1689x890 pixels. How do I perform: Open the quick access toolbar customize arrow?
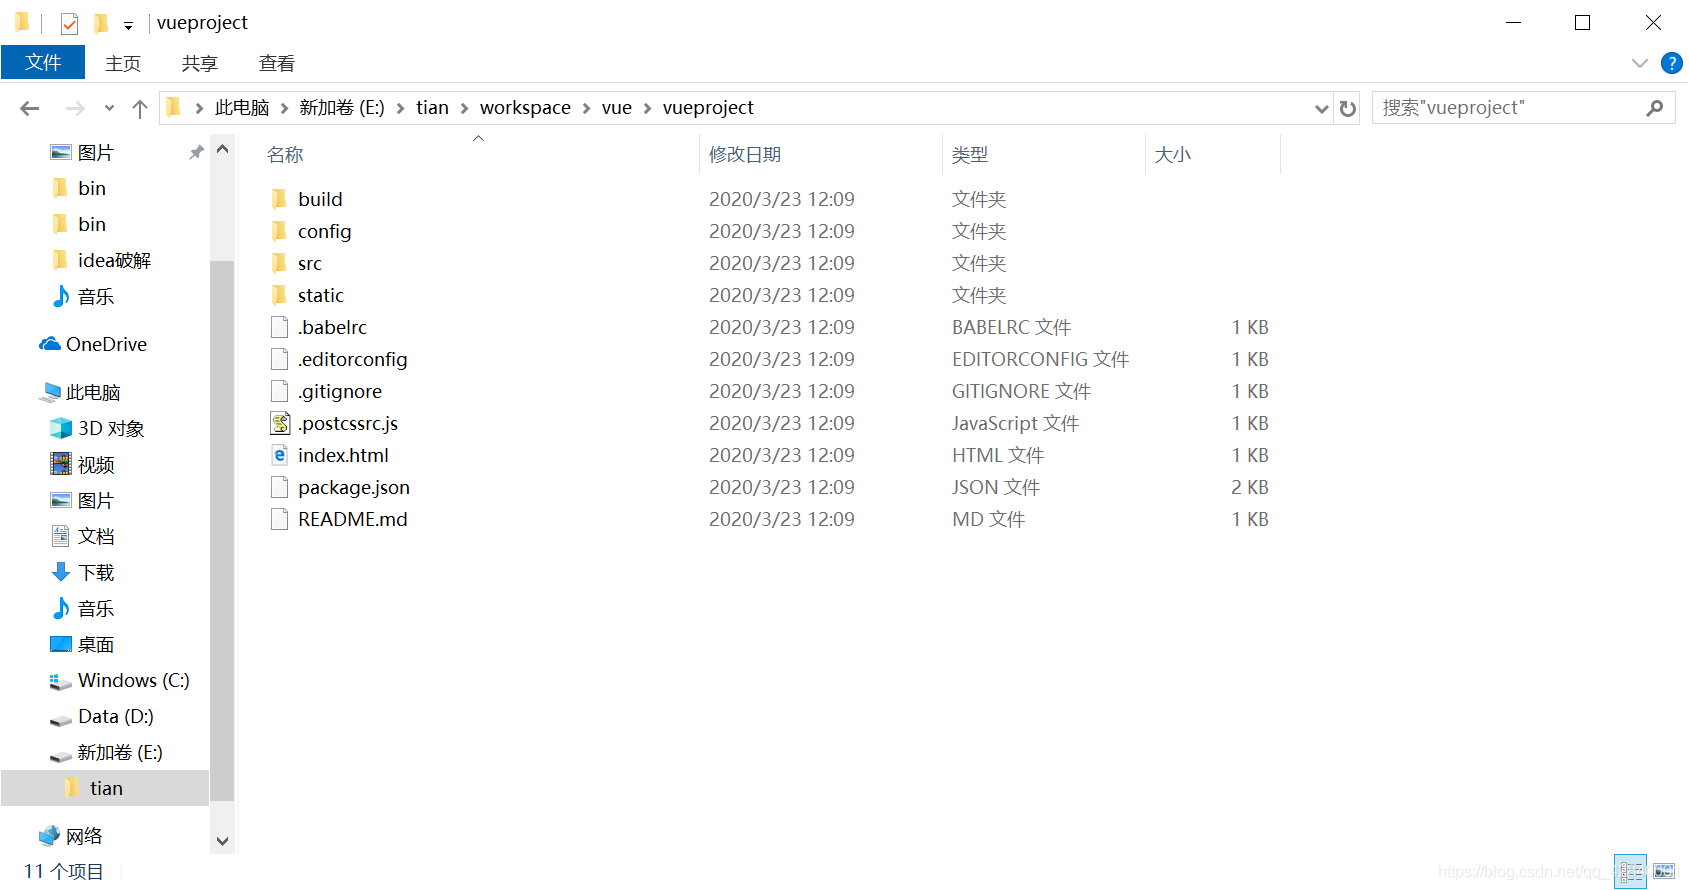coord(128,25)
